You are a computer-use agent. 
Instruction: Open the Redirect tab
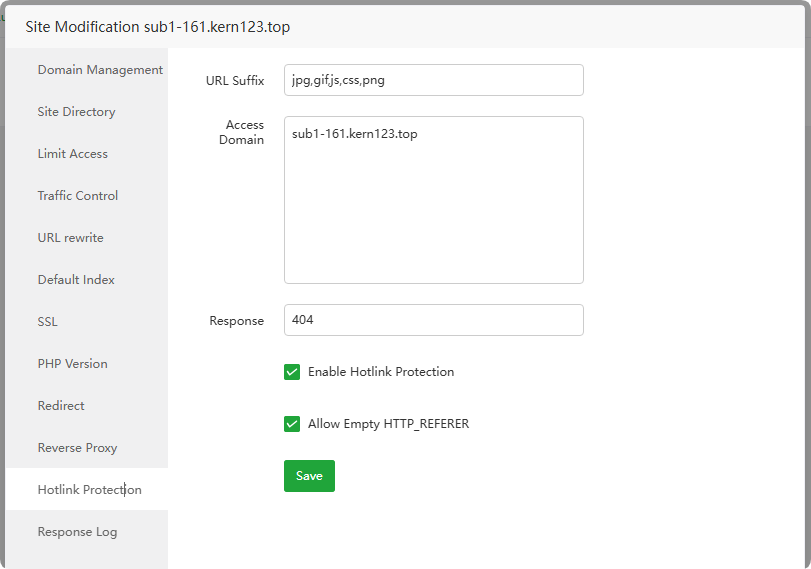61,406
